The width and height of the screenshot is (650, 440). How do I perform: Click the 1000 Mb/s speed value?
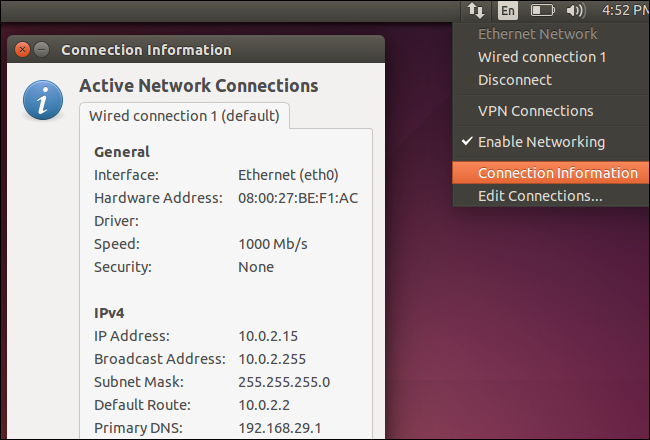[273, 244]
